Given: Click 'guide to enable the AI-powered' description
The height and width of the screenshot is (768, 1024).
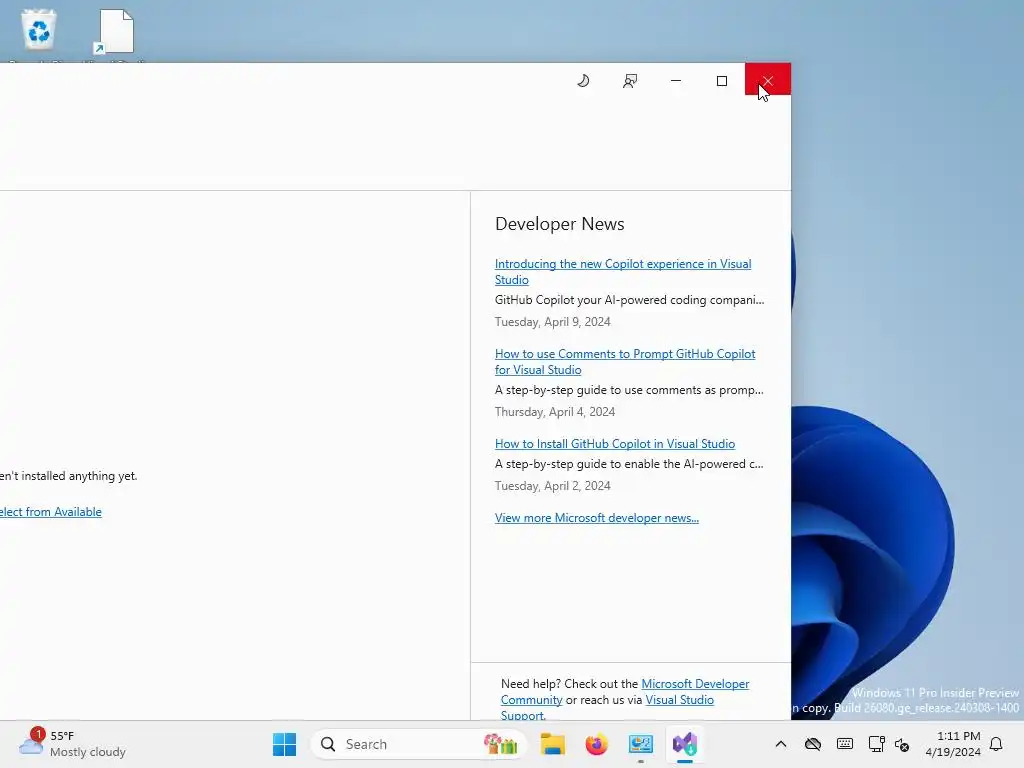Looking at the screenshot, I should click(629, 464).
